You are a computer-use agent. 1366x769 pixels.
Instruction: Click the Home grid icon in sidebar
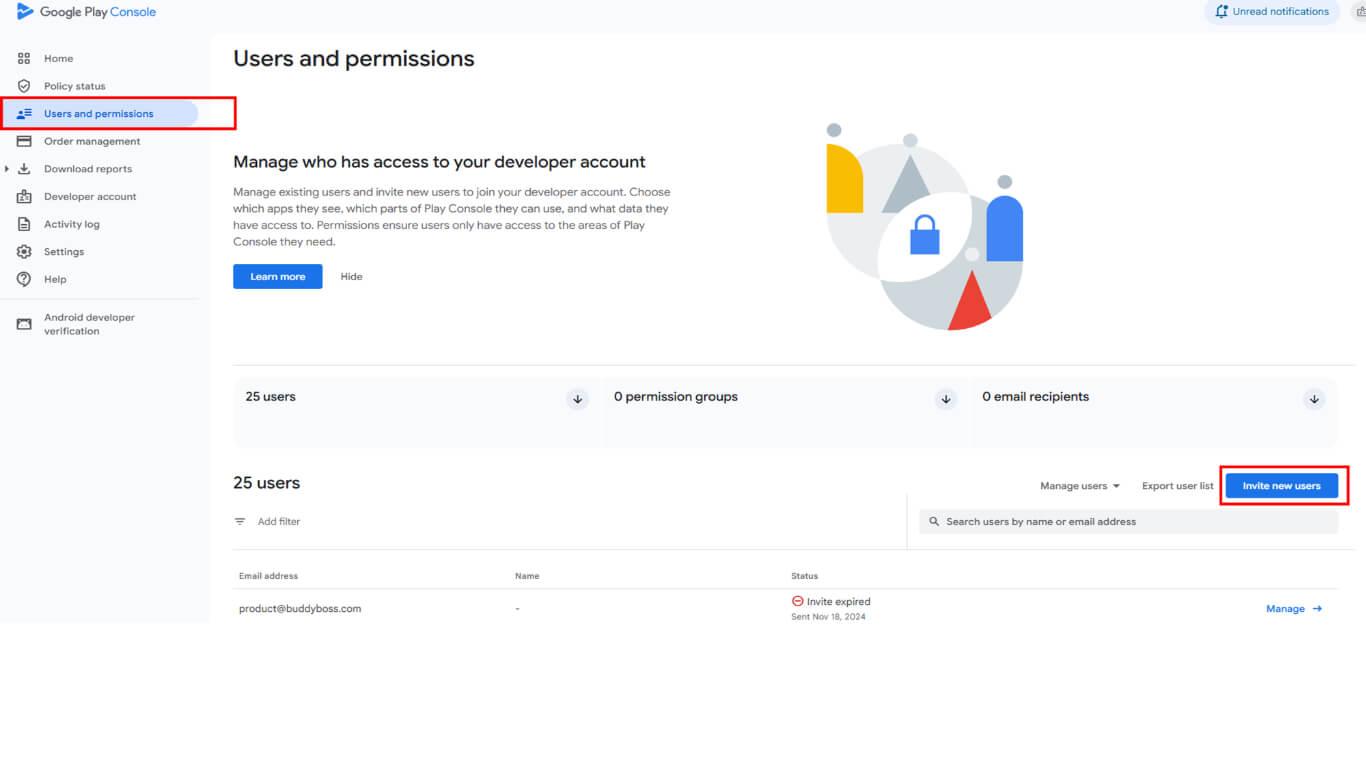click(24, 59)
